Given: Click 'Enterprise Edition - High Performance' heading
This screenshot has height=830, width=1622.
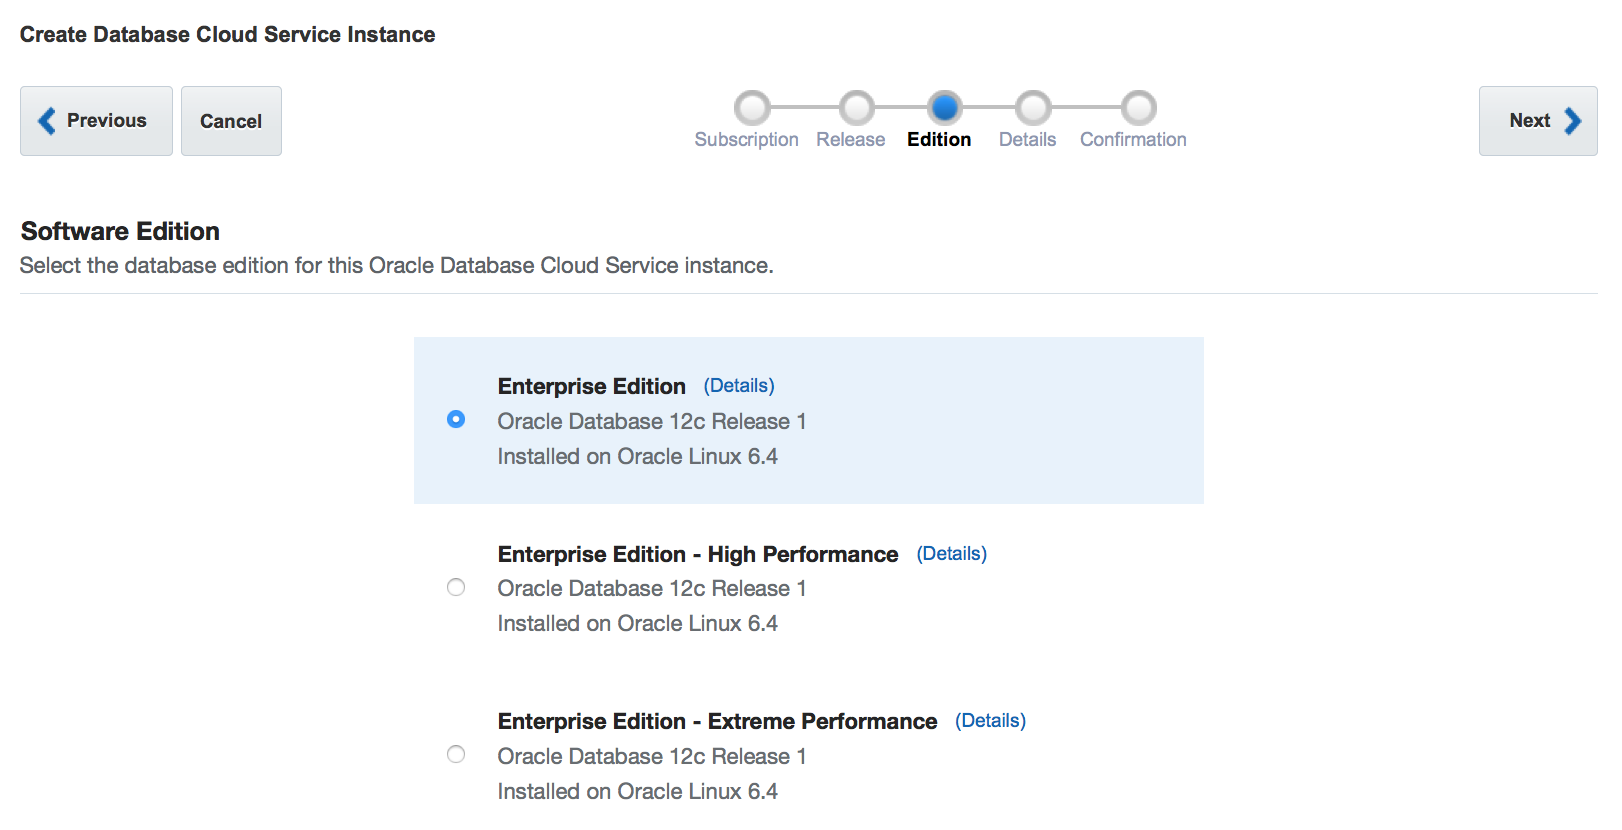Looking at the screenshot, I should click(698, 555).
